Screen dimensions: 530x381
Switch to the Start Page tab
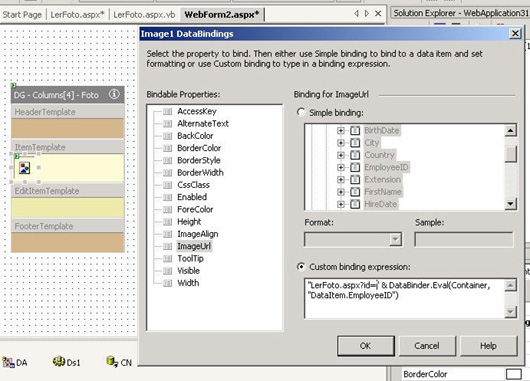22,15
